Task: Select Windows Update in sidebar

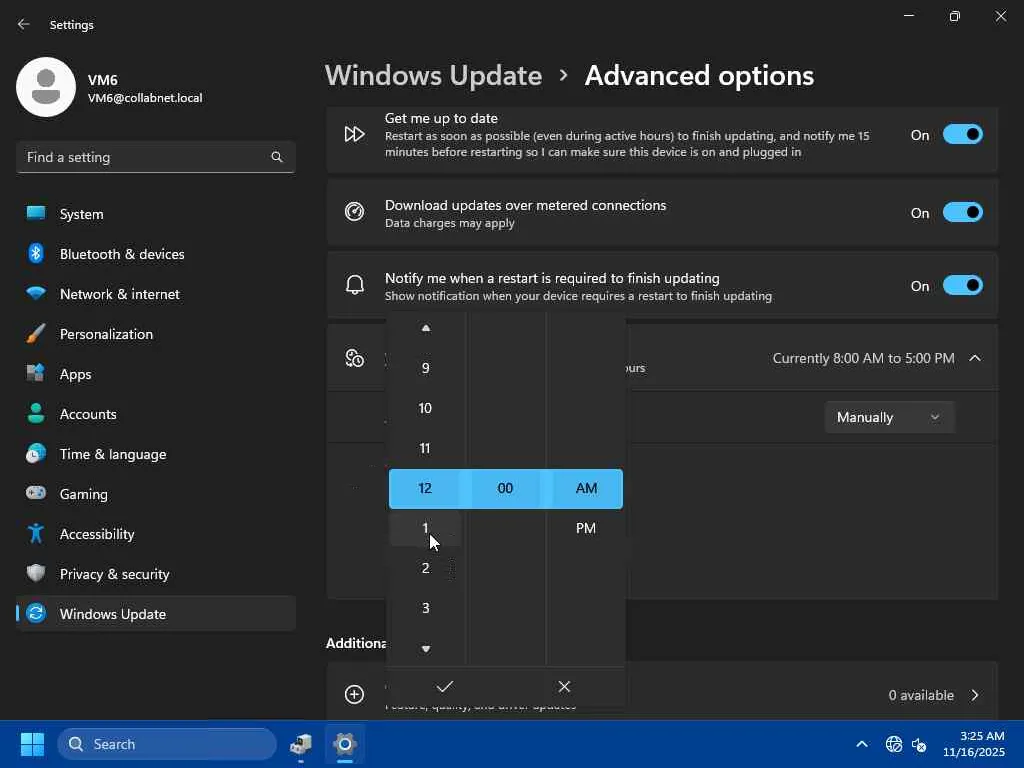Action: [155, 614]
